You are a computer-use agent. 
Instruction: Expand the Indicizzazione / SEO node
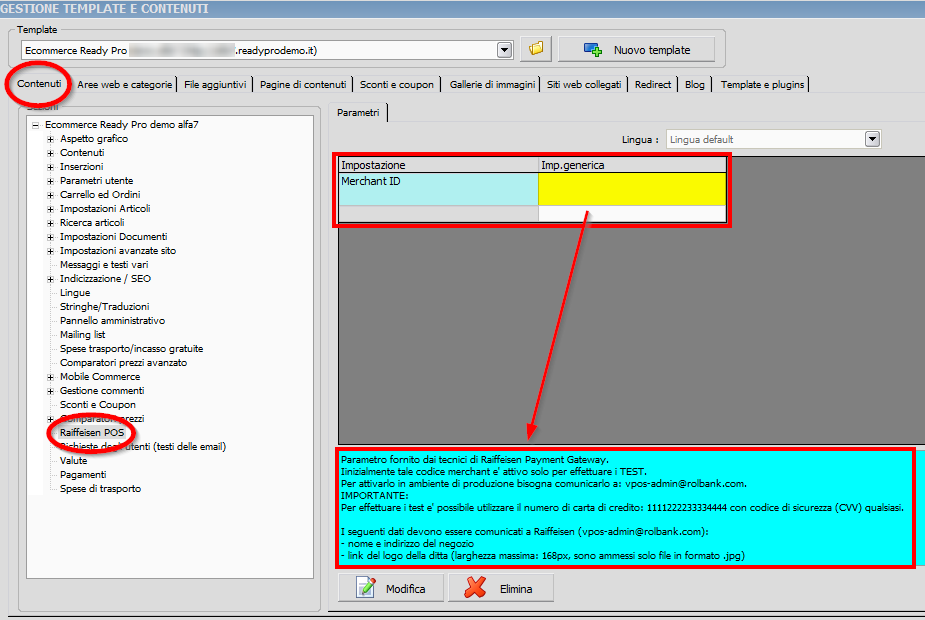tap(51, 279)
